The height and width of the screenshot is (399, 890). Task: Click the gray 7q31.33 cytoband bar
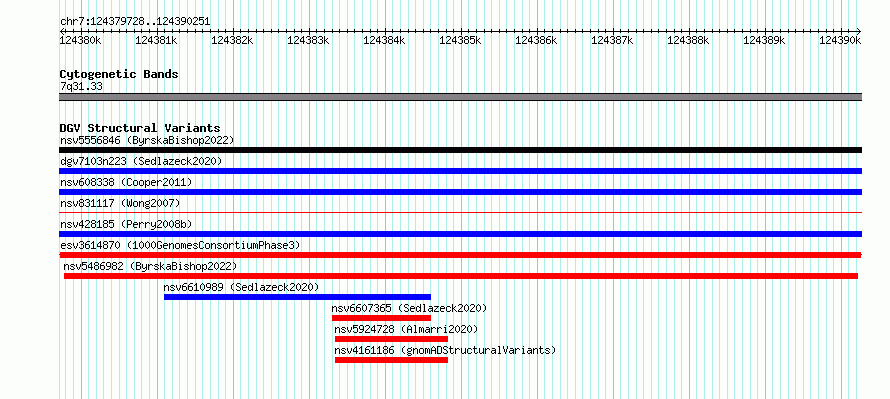pyautogui.click(x=460, y=97)
